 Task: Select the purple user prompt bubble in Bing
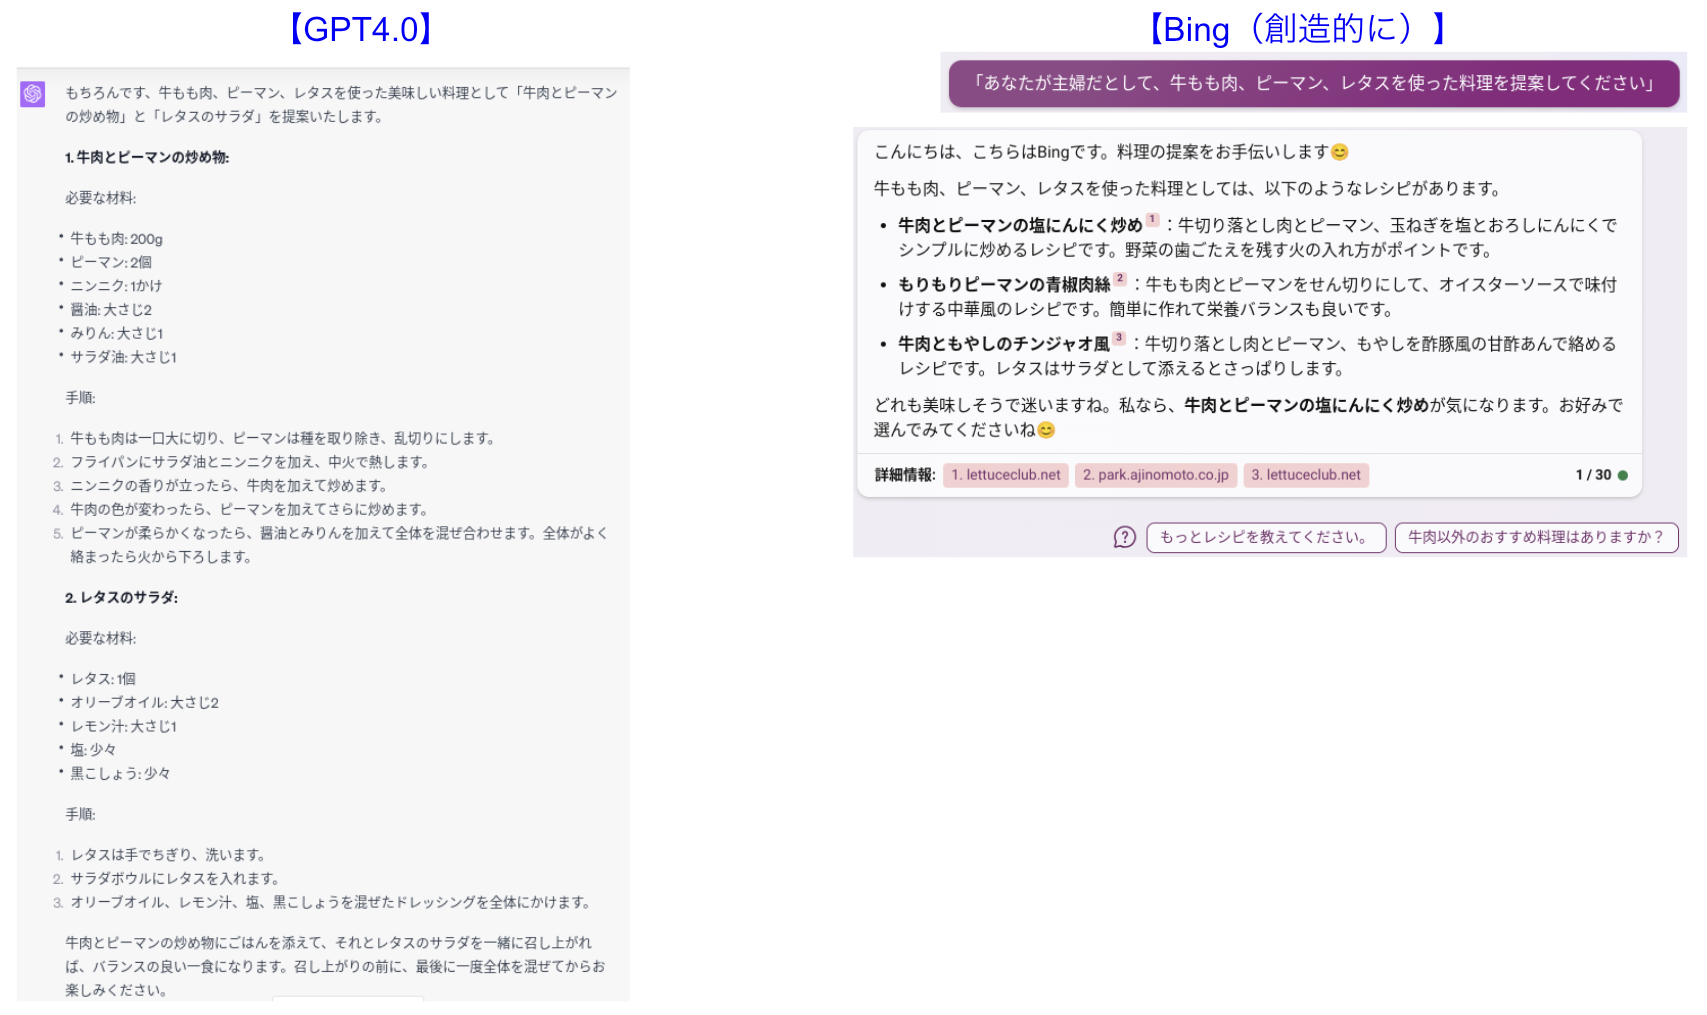click(1314, 83)
